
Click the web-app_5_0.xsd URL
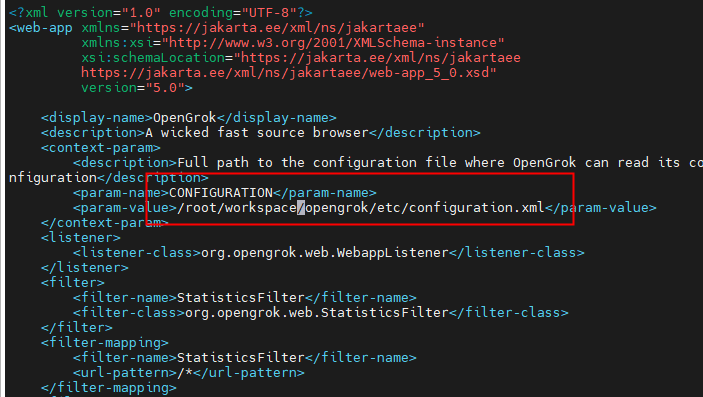(289, 73)
